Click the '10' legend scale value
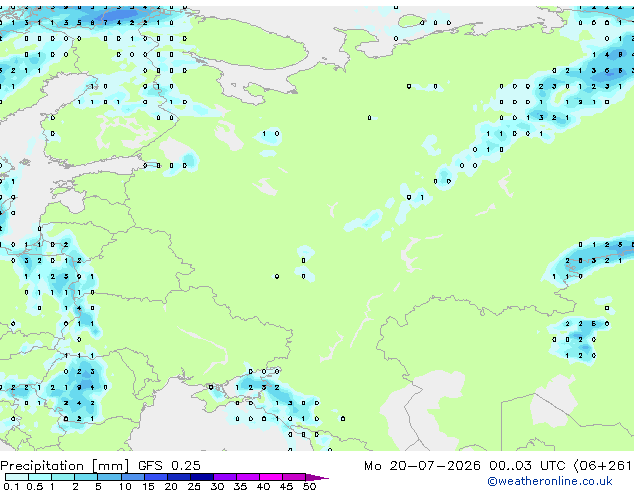 coord(125,486)
